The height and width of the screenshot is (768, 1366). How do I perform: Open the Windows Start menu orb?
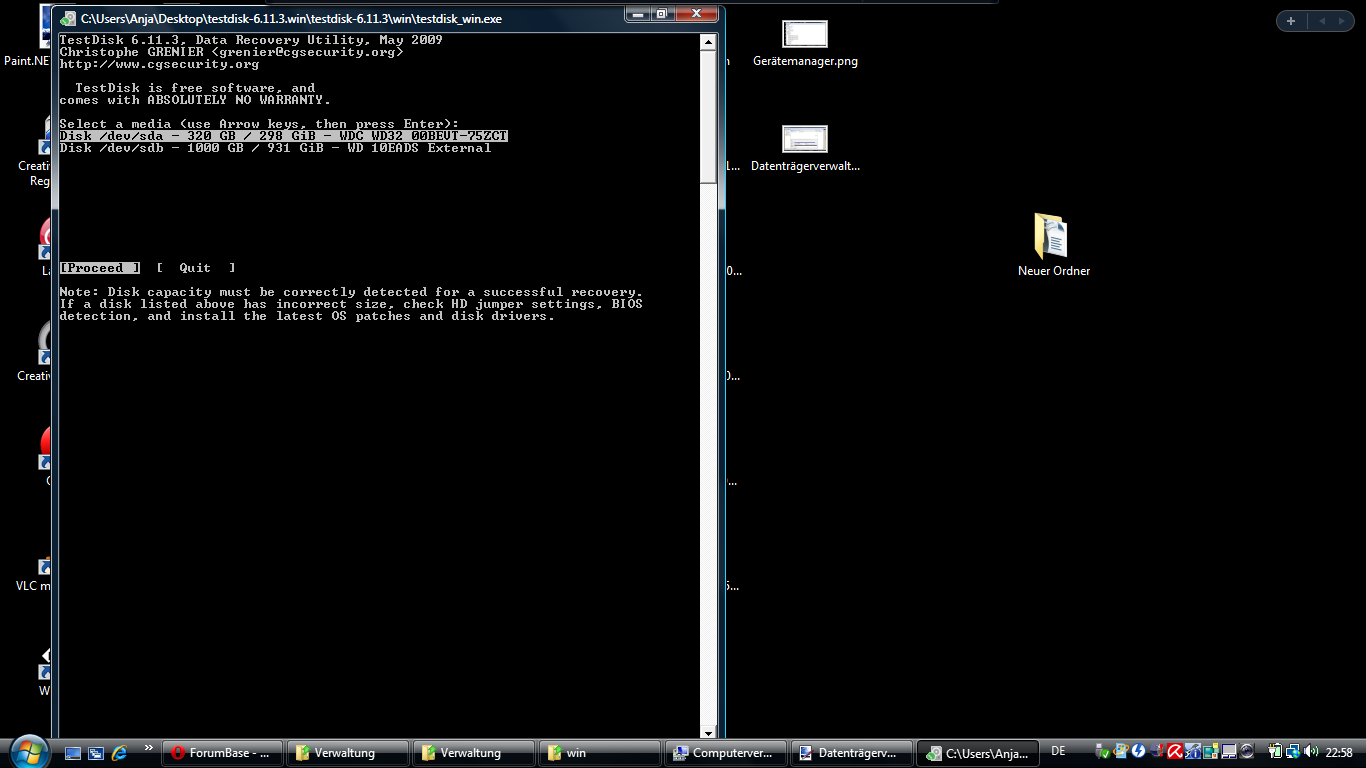tap(28, 750)
